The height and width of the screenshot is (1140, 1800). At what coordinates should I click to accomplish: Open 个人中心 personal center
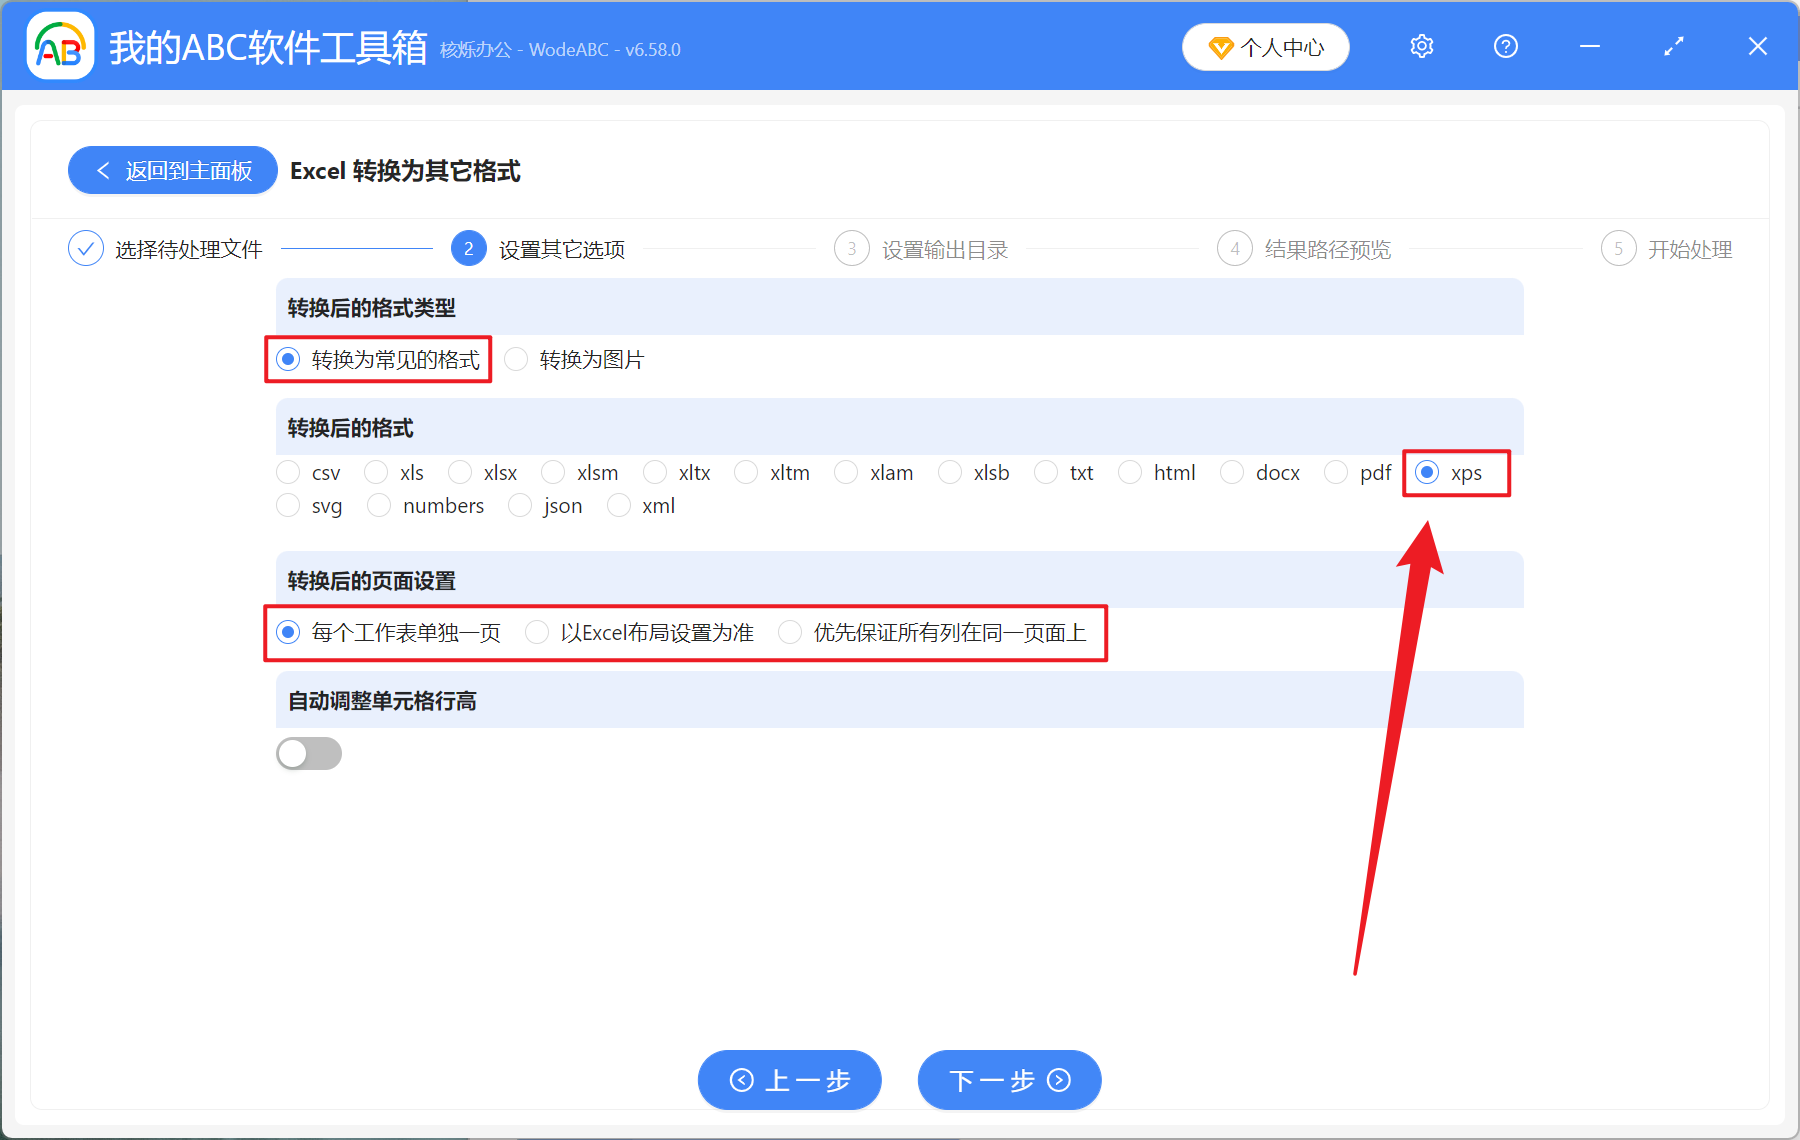[1265, 47]
